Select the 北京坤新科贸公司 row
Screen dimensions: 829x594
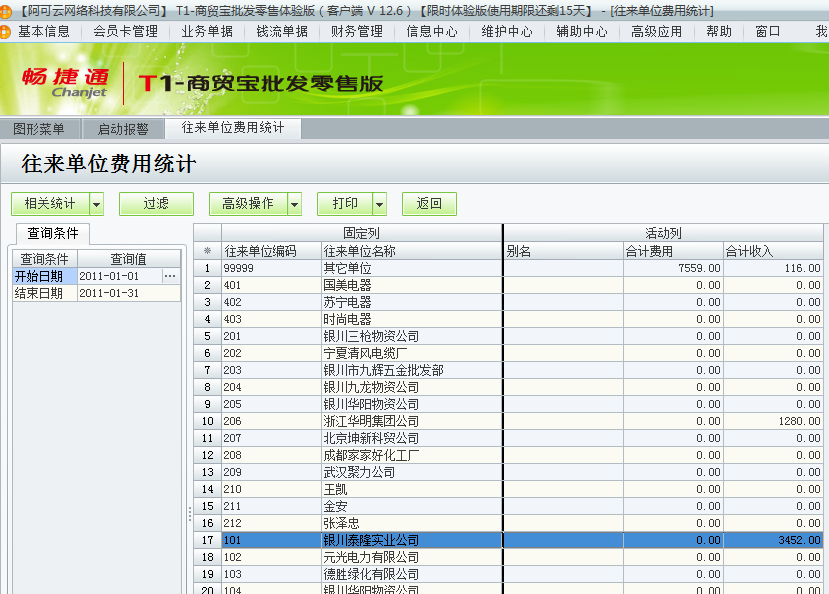pos(509,438)
